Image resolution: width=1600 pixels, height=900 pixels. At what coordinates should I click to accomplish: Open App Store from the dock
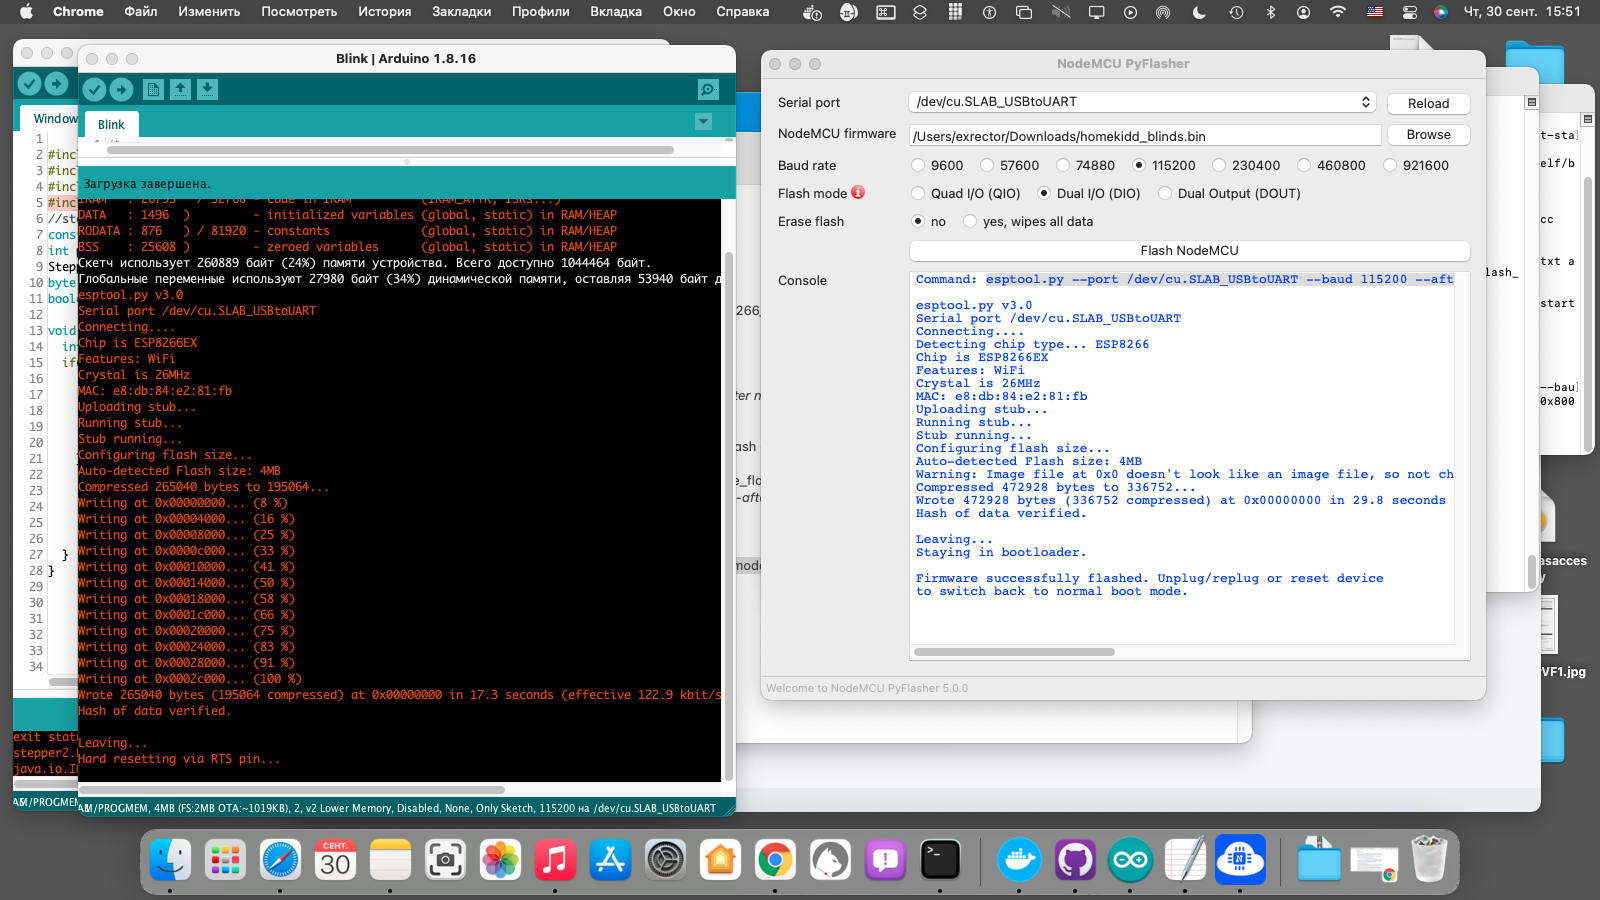[610, 859]
